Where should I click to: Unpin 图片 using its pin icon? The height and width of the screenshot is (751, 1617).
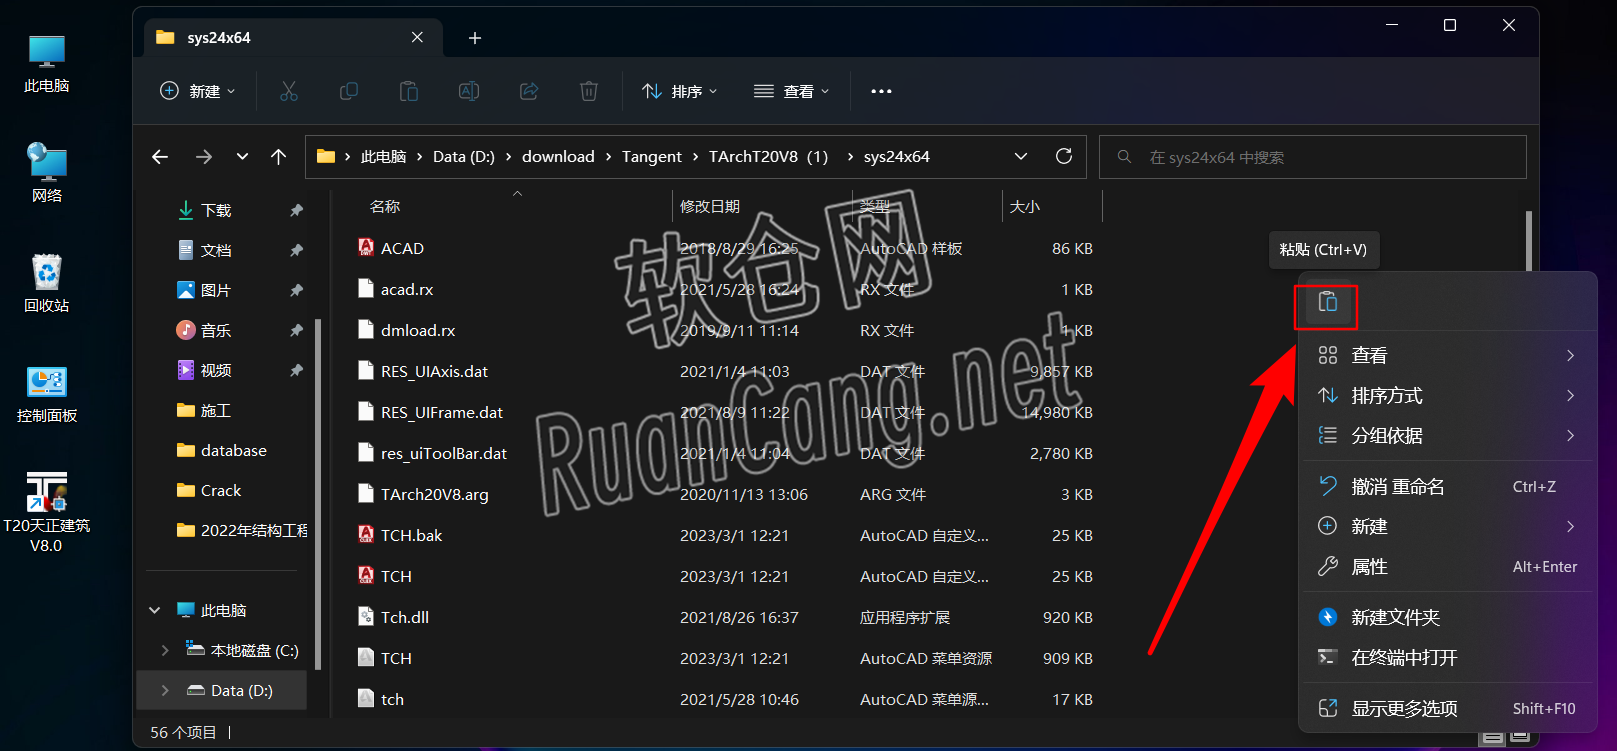pos(296,290)
